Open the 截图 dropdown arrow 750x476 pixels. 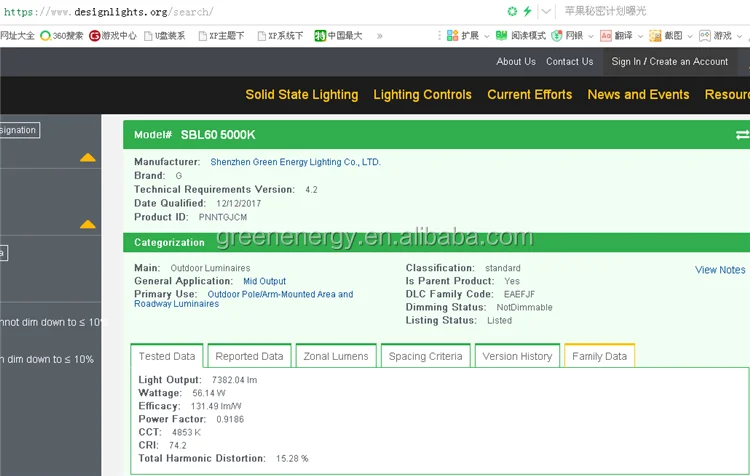690,36
